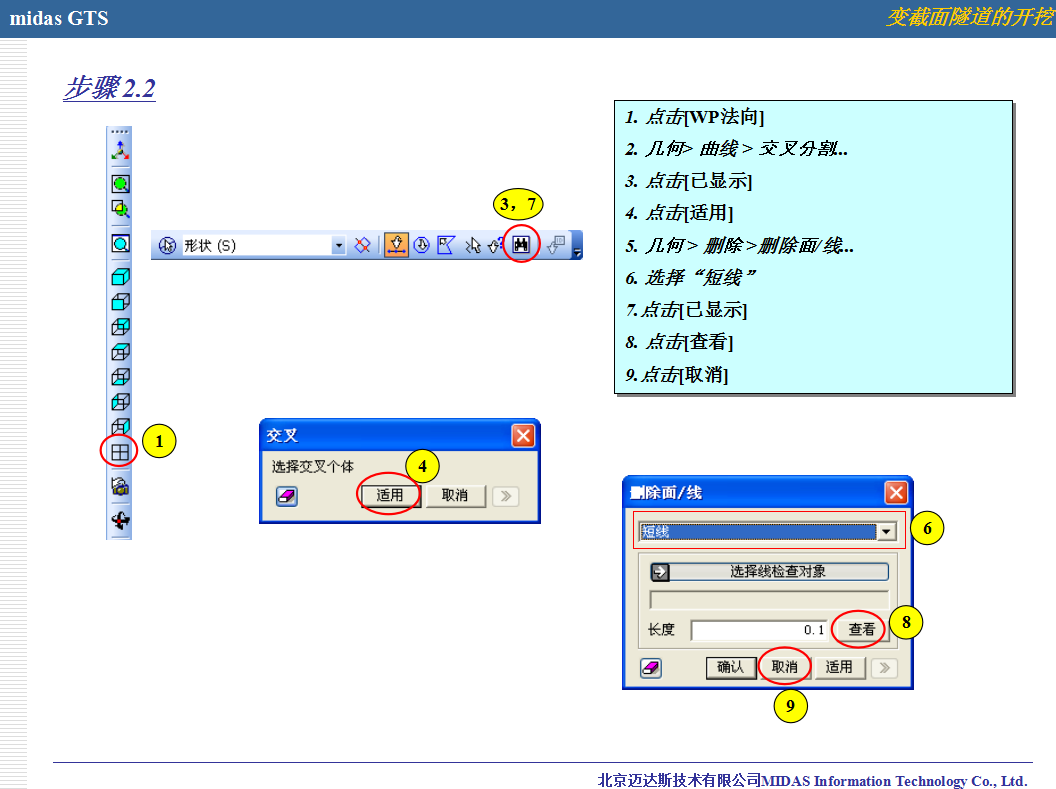The width and height of the screenshot is (1056, 789).
Task: Expand the >> button in 交叉 dialog
Action: (506, 497)
